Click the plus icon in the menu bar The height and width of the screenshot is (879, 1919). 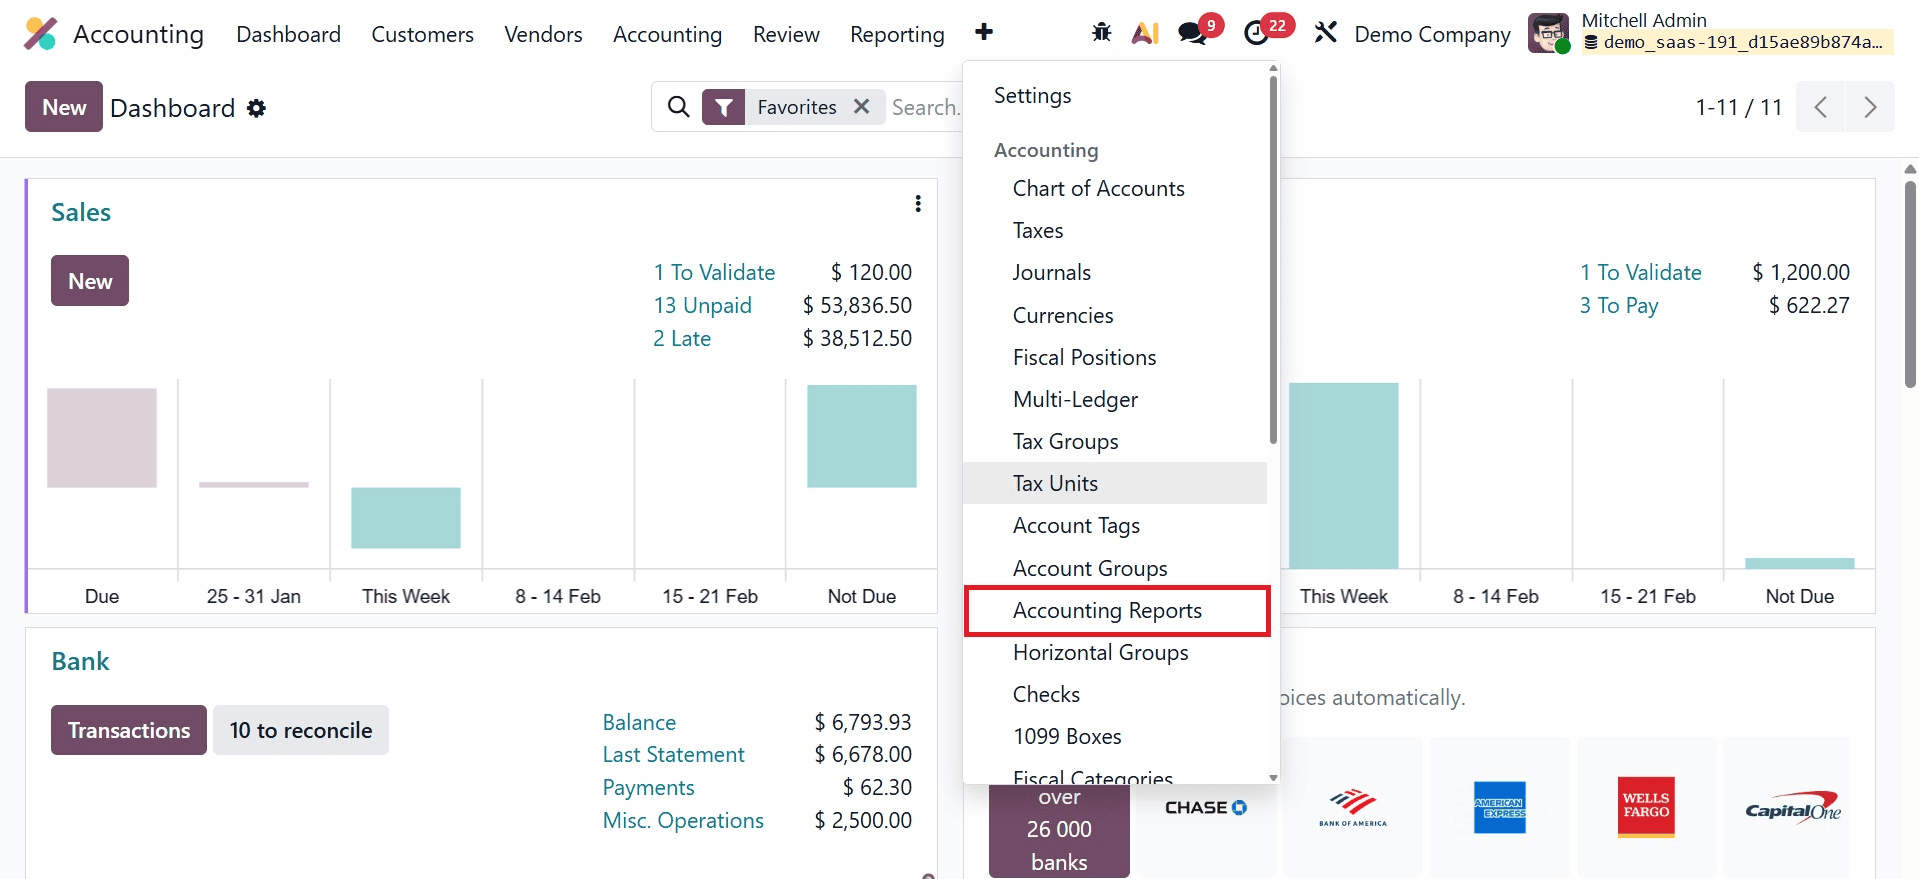pos(985,32)
